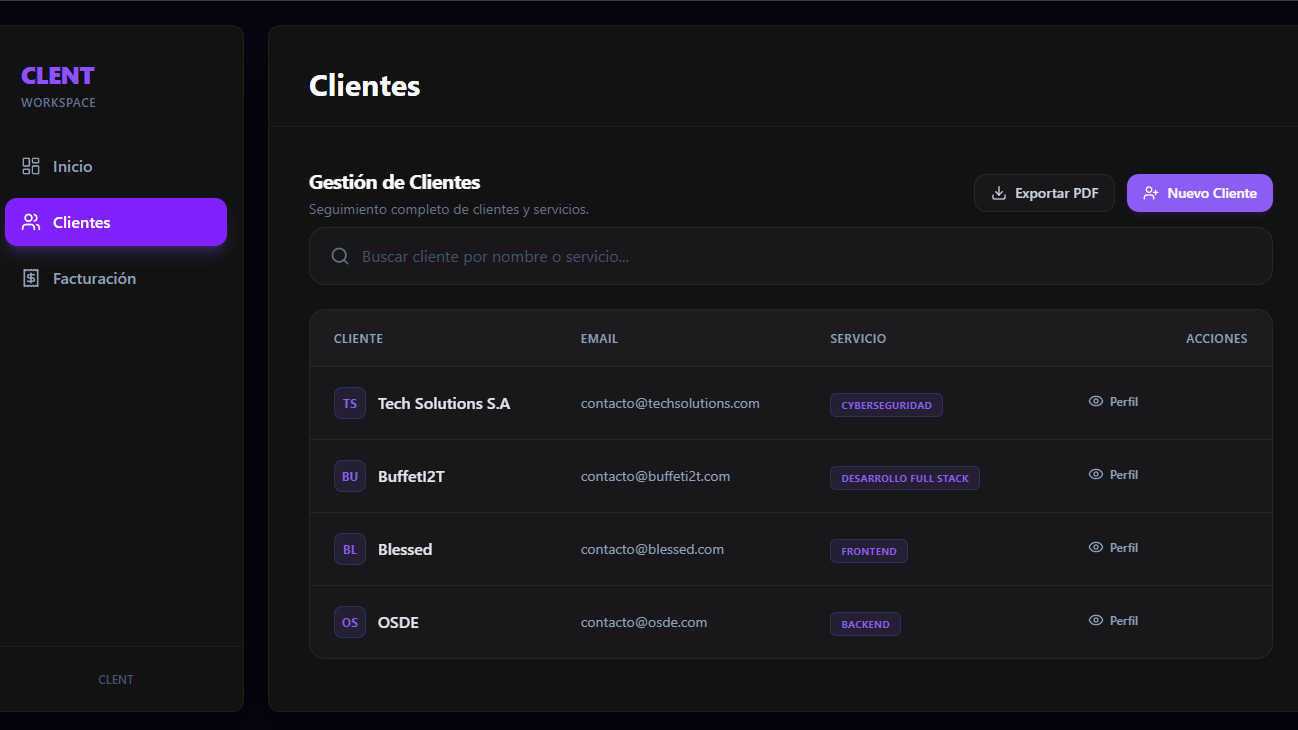Screen dimensions: 1298x730
Task: Open the BuffetI2T Perfil link
Action: pos(1113,475)
